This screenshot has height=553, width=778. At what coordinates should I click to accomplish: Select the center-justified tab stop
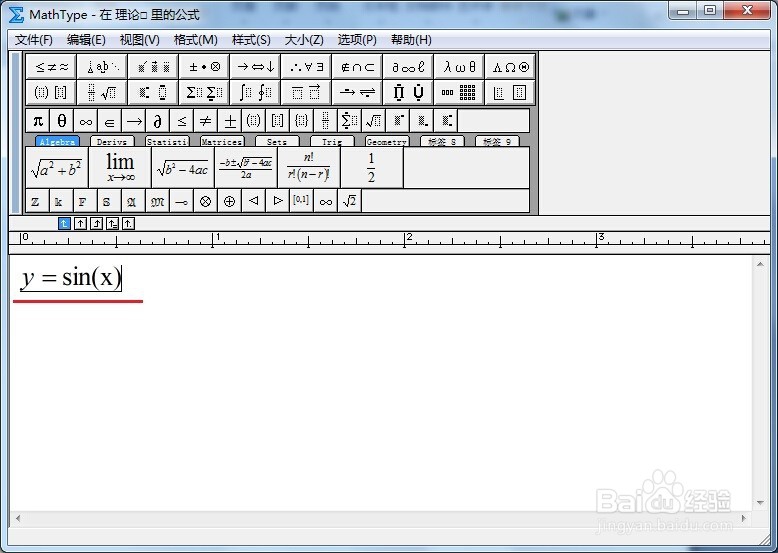tap(80, 224)
